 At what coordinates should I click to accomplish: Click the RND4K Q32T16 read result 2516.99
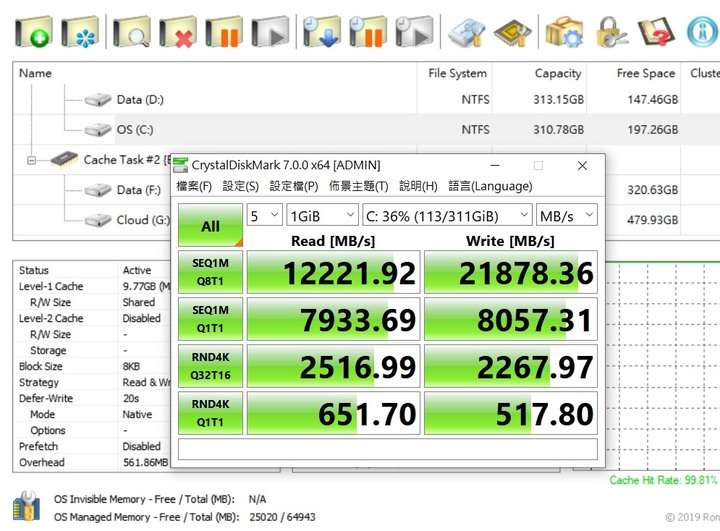333,366
